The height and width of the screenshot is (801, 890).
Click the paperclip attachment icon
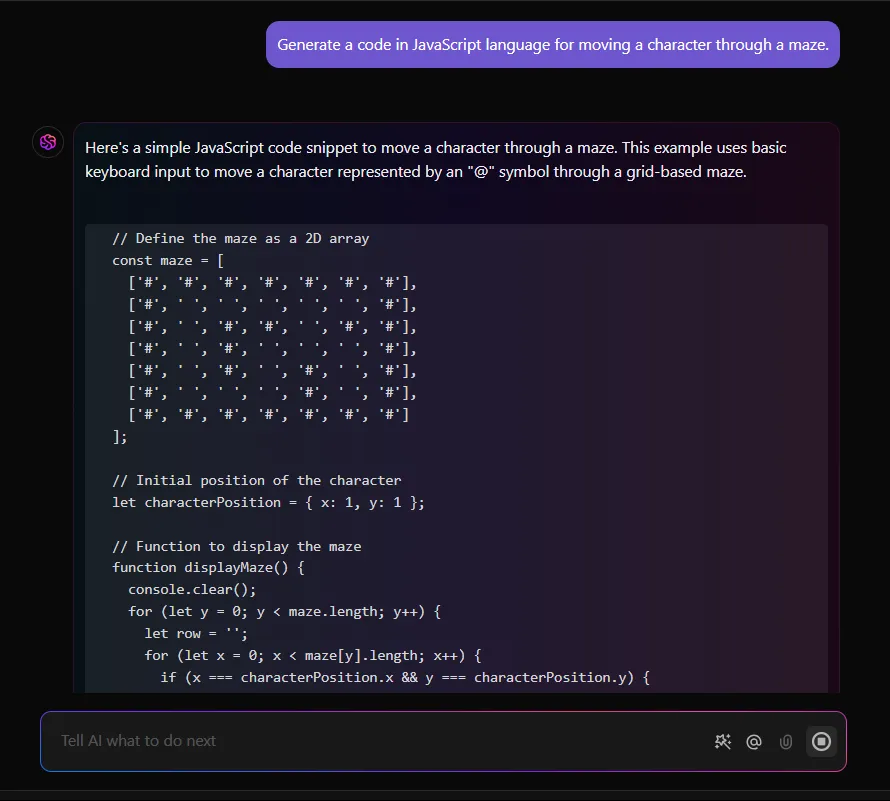pyautogui.click(x=786, y=741)
